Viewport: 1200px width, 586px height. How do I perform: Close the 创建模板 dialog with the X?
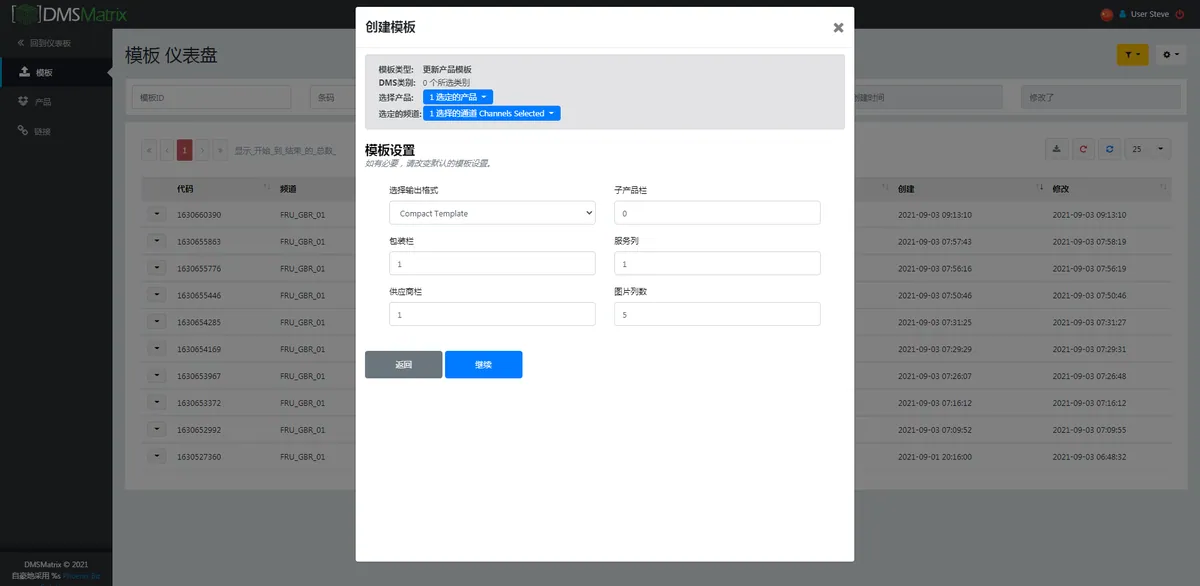pos(838,28)
